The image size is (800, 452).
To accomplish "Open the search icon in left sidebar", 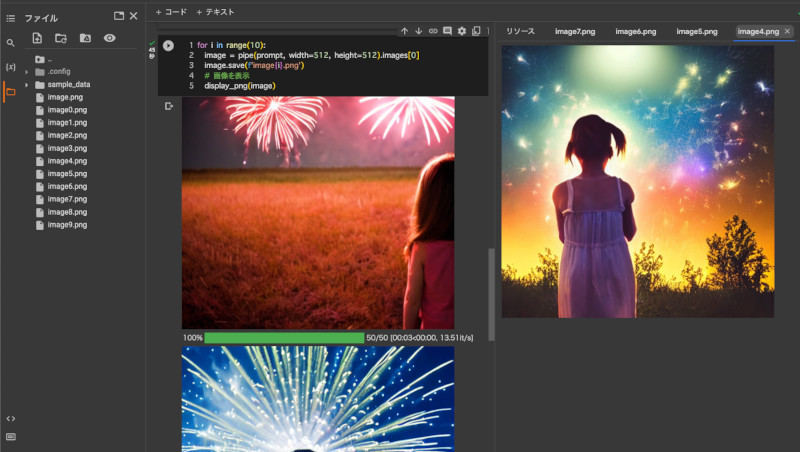I will (10, 43).
